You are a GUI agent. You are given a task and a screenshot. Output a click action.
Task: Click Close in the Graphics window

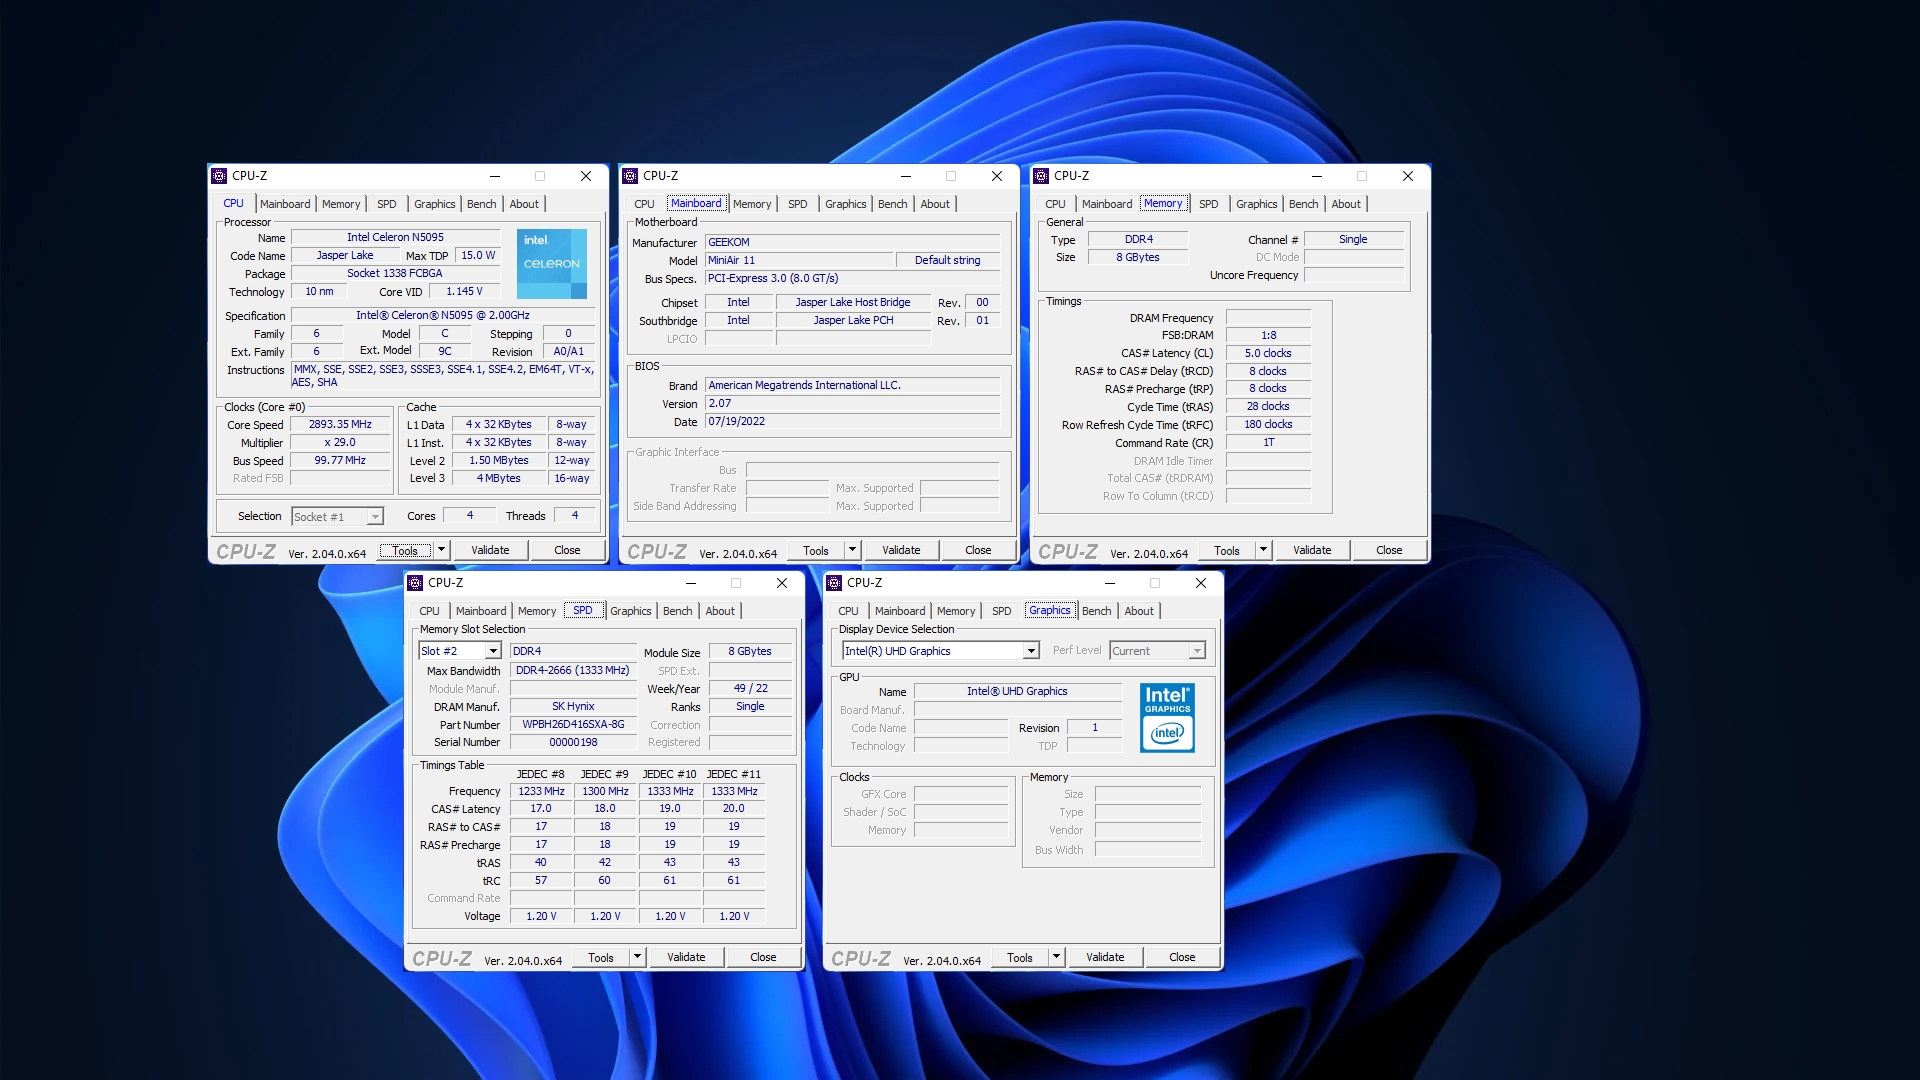tap(1182, 957)
